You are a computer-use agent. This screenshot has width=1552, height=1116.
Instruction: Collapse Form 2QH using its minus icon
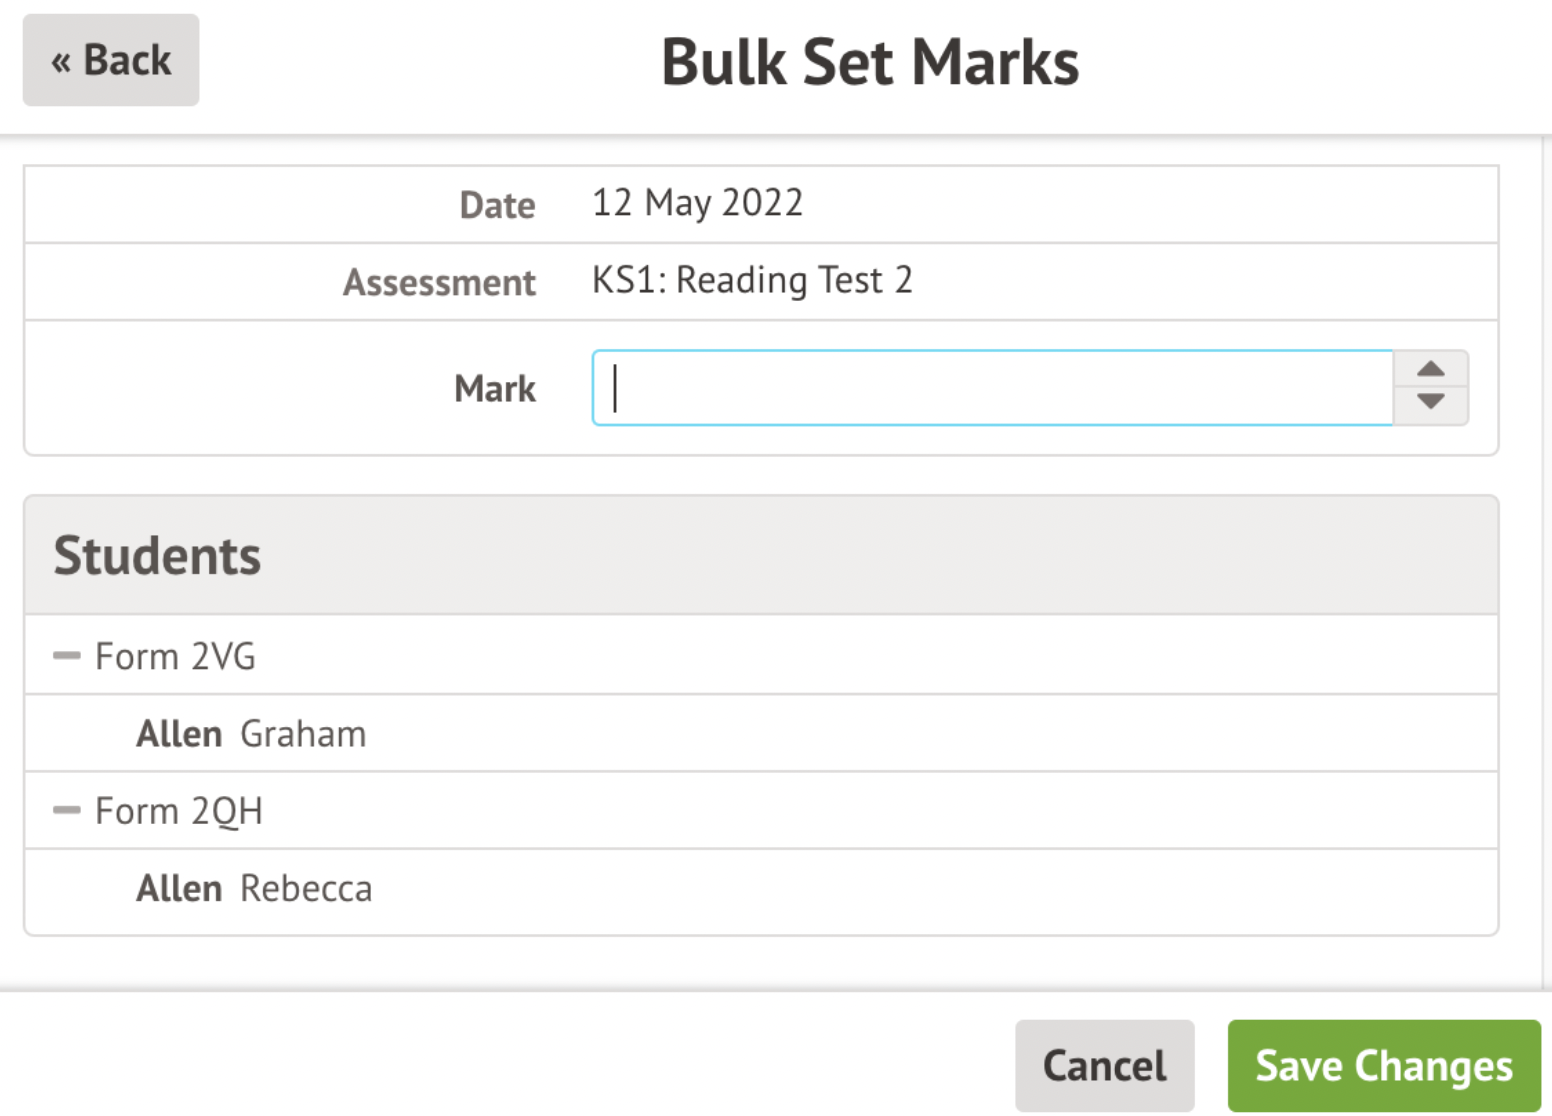[67, 810]
